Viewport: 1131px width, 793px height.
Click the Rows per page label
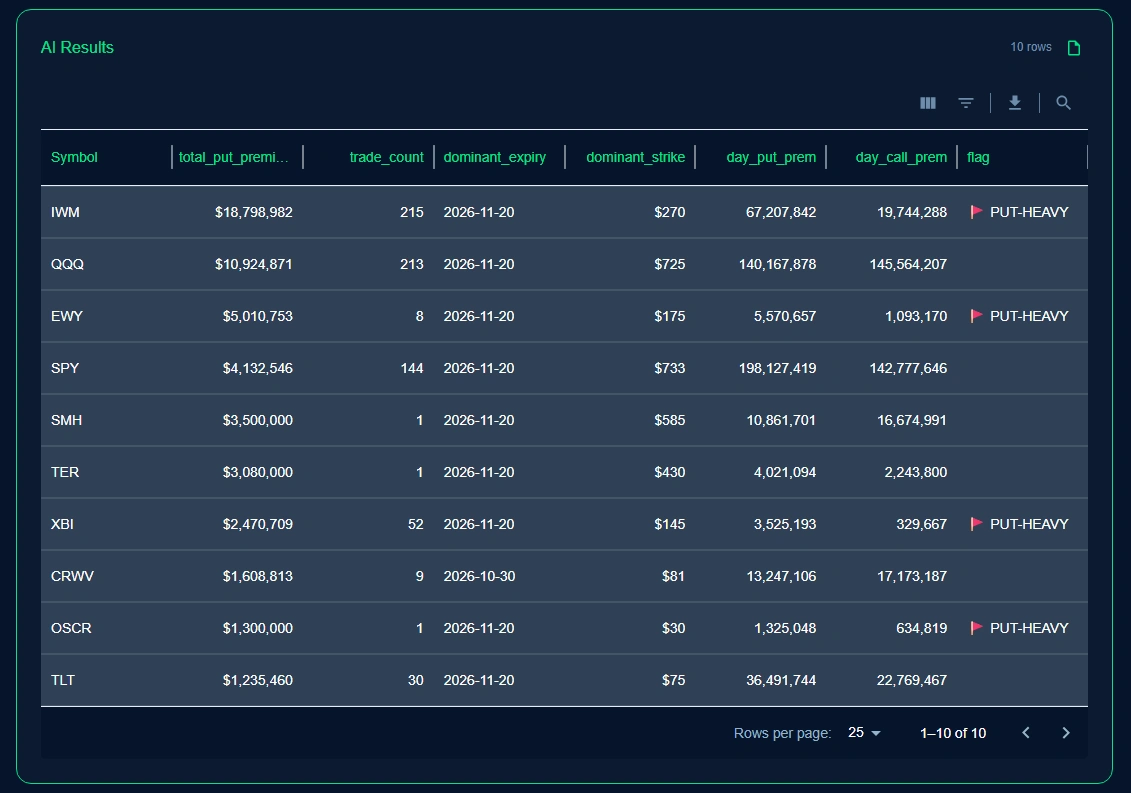[x=783, y=733]
